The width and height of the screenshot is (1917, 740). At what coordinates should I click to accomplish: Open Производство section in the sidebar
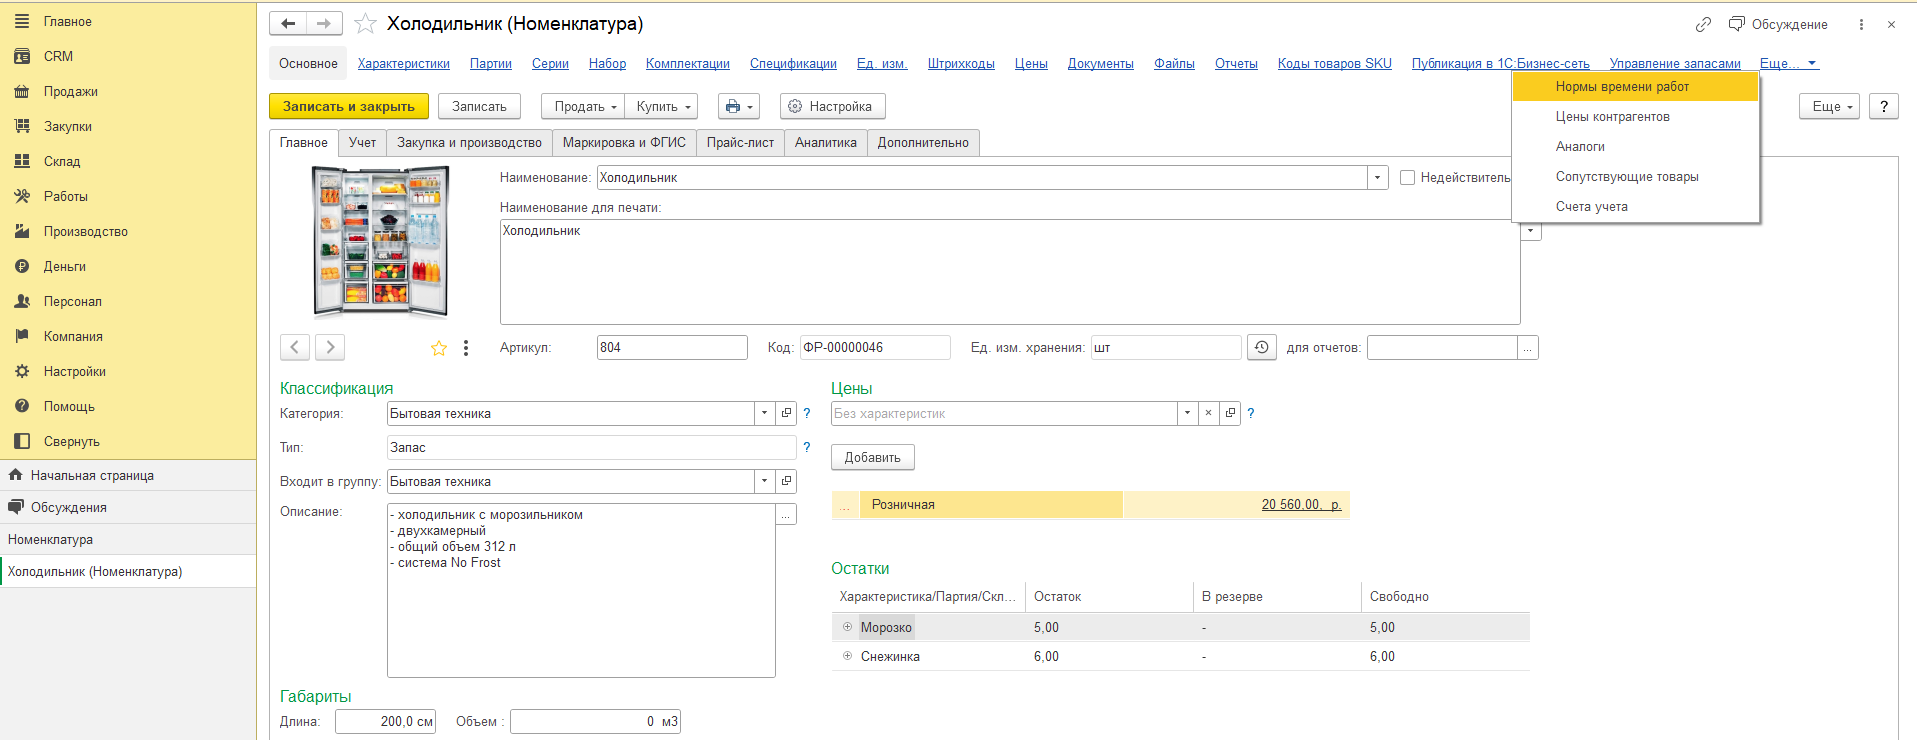85,231
